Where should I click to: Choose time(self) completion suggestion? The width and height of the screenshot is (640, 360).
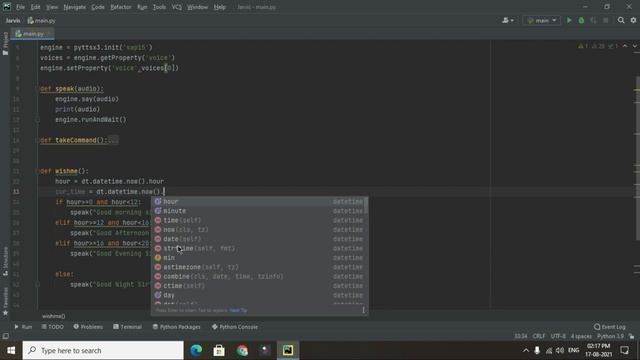tap(259, 220)
